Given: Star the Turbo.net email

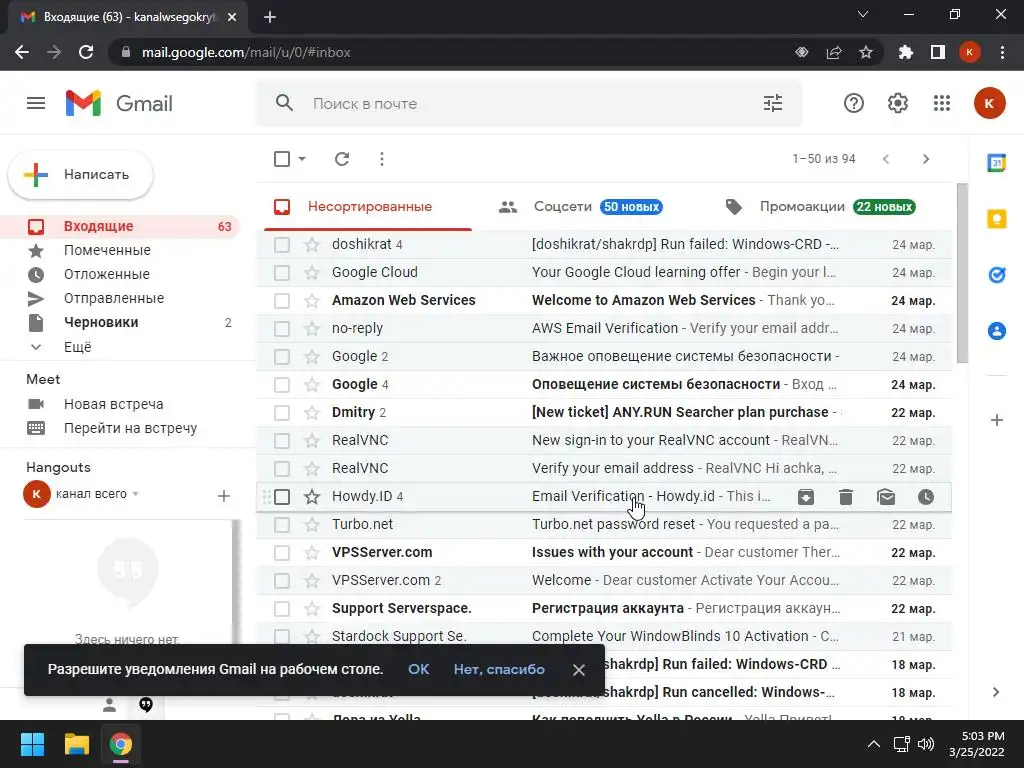Looking at the screenshot, I should pos(312,524).
